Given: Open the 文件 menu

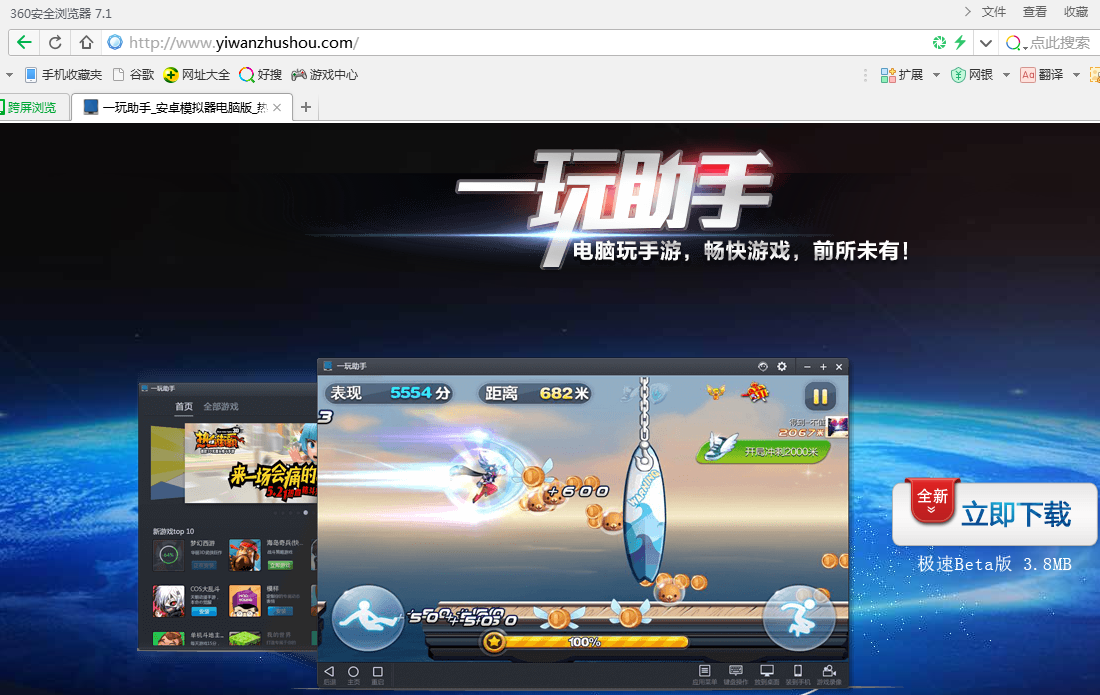Looking at the screenshot, I should pos(993,12).
